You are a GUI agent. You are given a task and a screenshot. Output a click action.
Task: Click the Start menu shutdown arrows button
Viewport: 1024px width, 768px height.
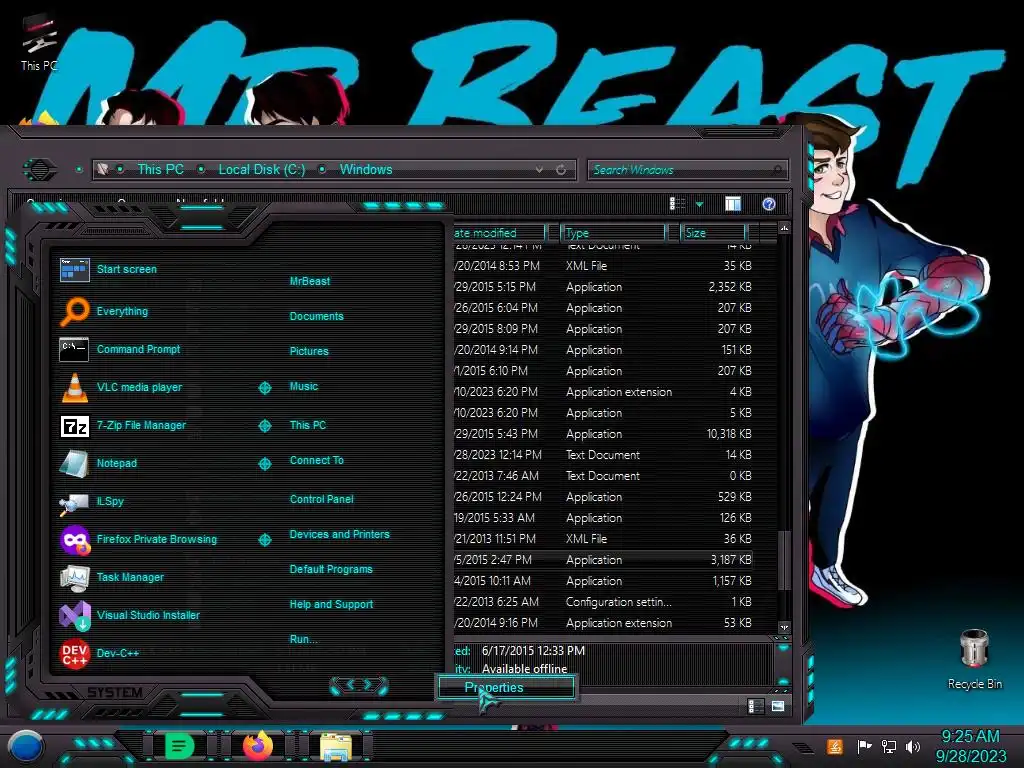tap(359, 685)
